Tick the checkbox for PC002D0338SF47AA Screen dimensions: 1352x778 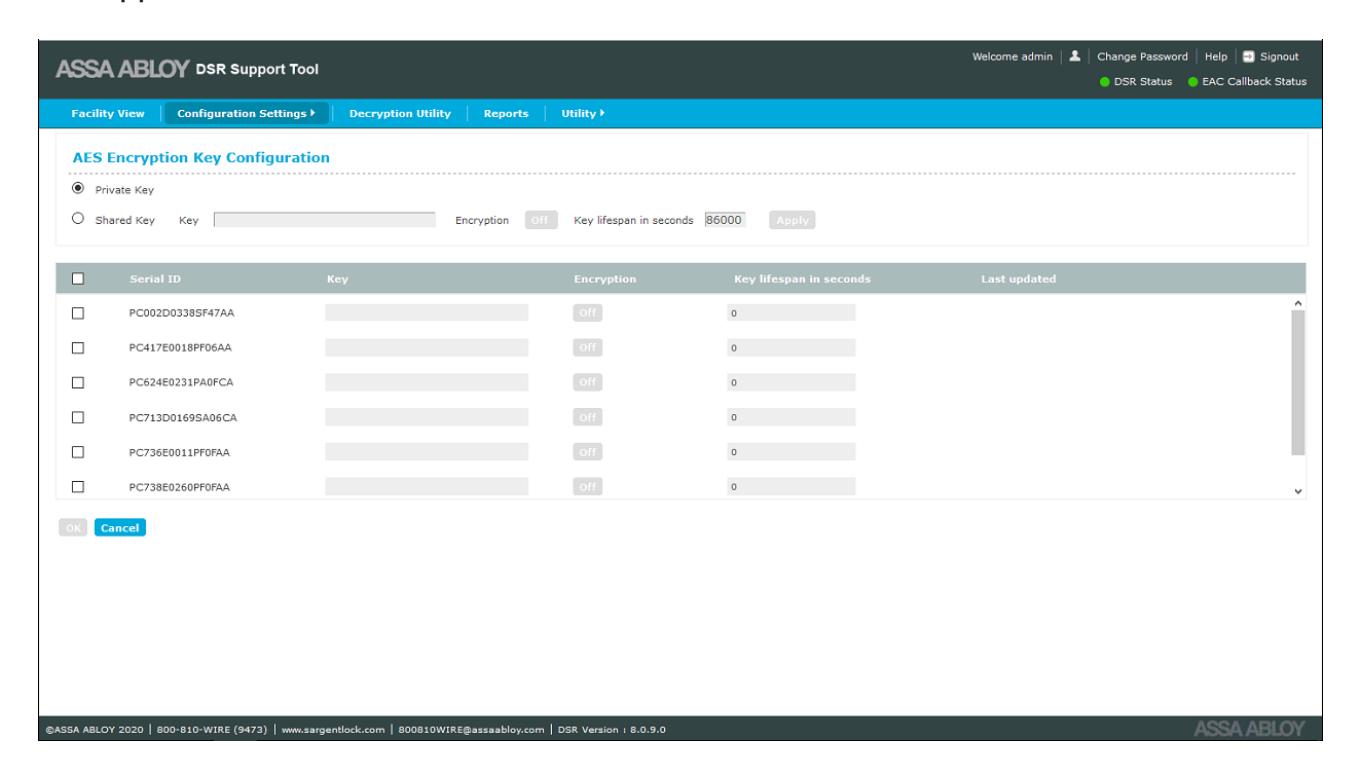point(78,313)
